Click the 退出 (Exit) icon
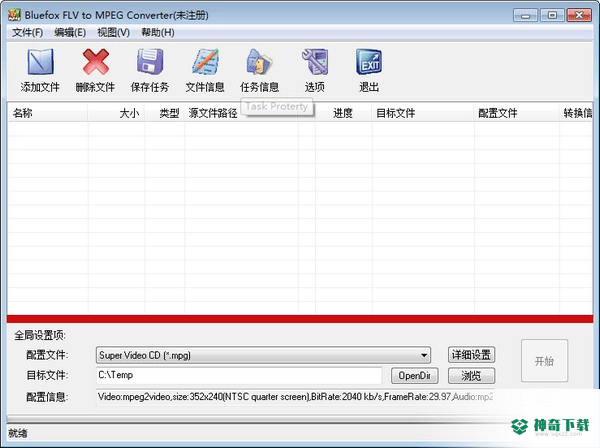This screenshot has height=448, width=600. tap(369, 62)
